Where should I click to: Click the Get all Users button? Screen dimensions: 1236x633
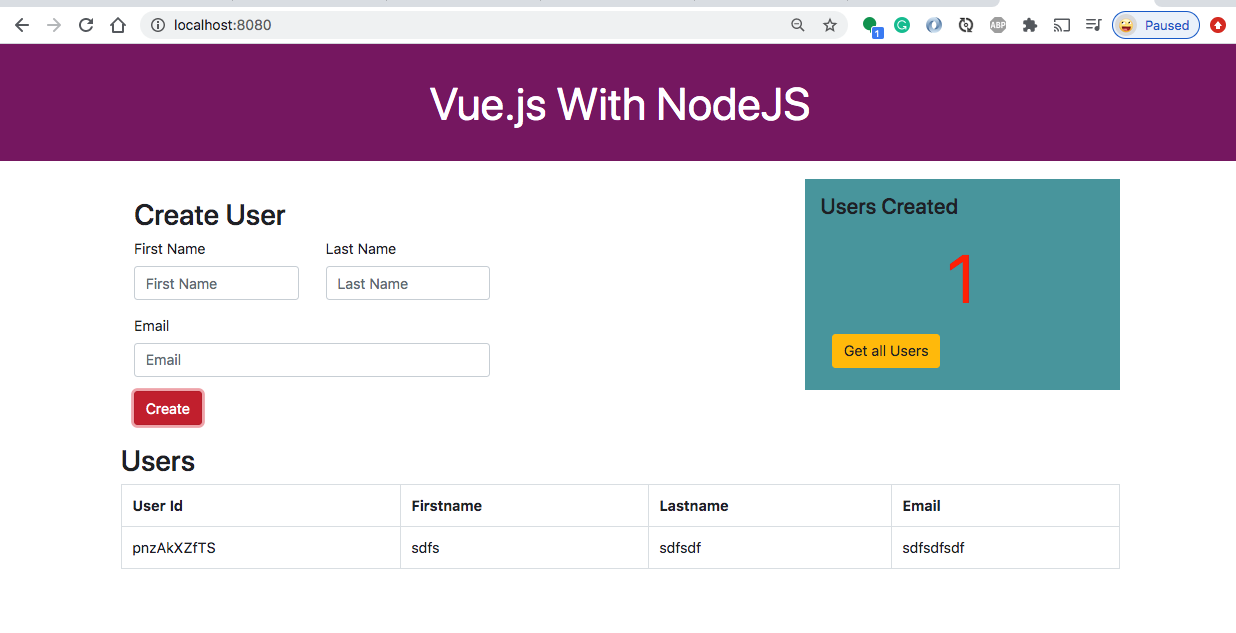pyautogui.click(x=886, y=351)
